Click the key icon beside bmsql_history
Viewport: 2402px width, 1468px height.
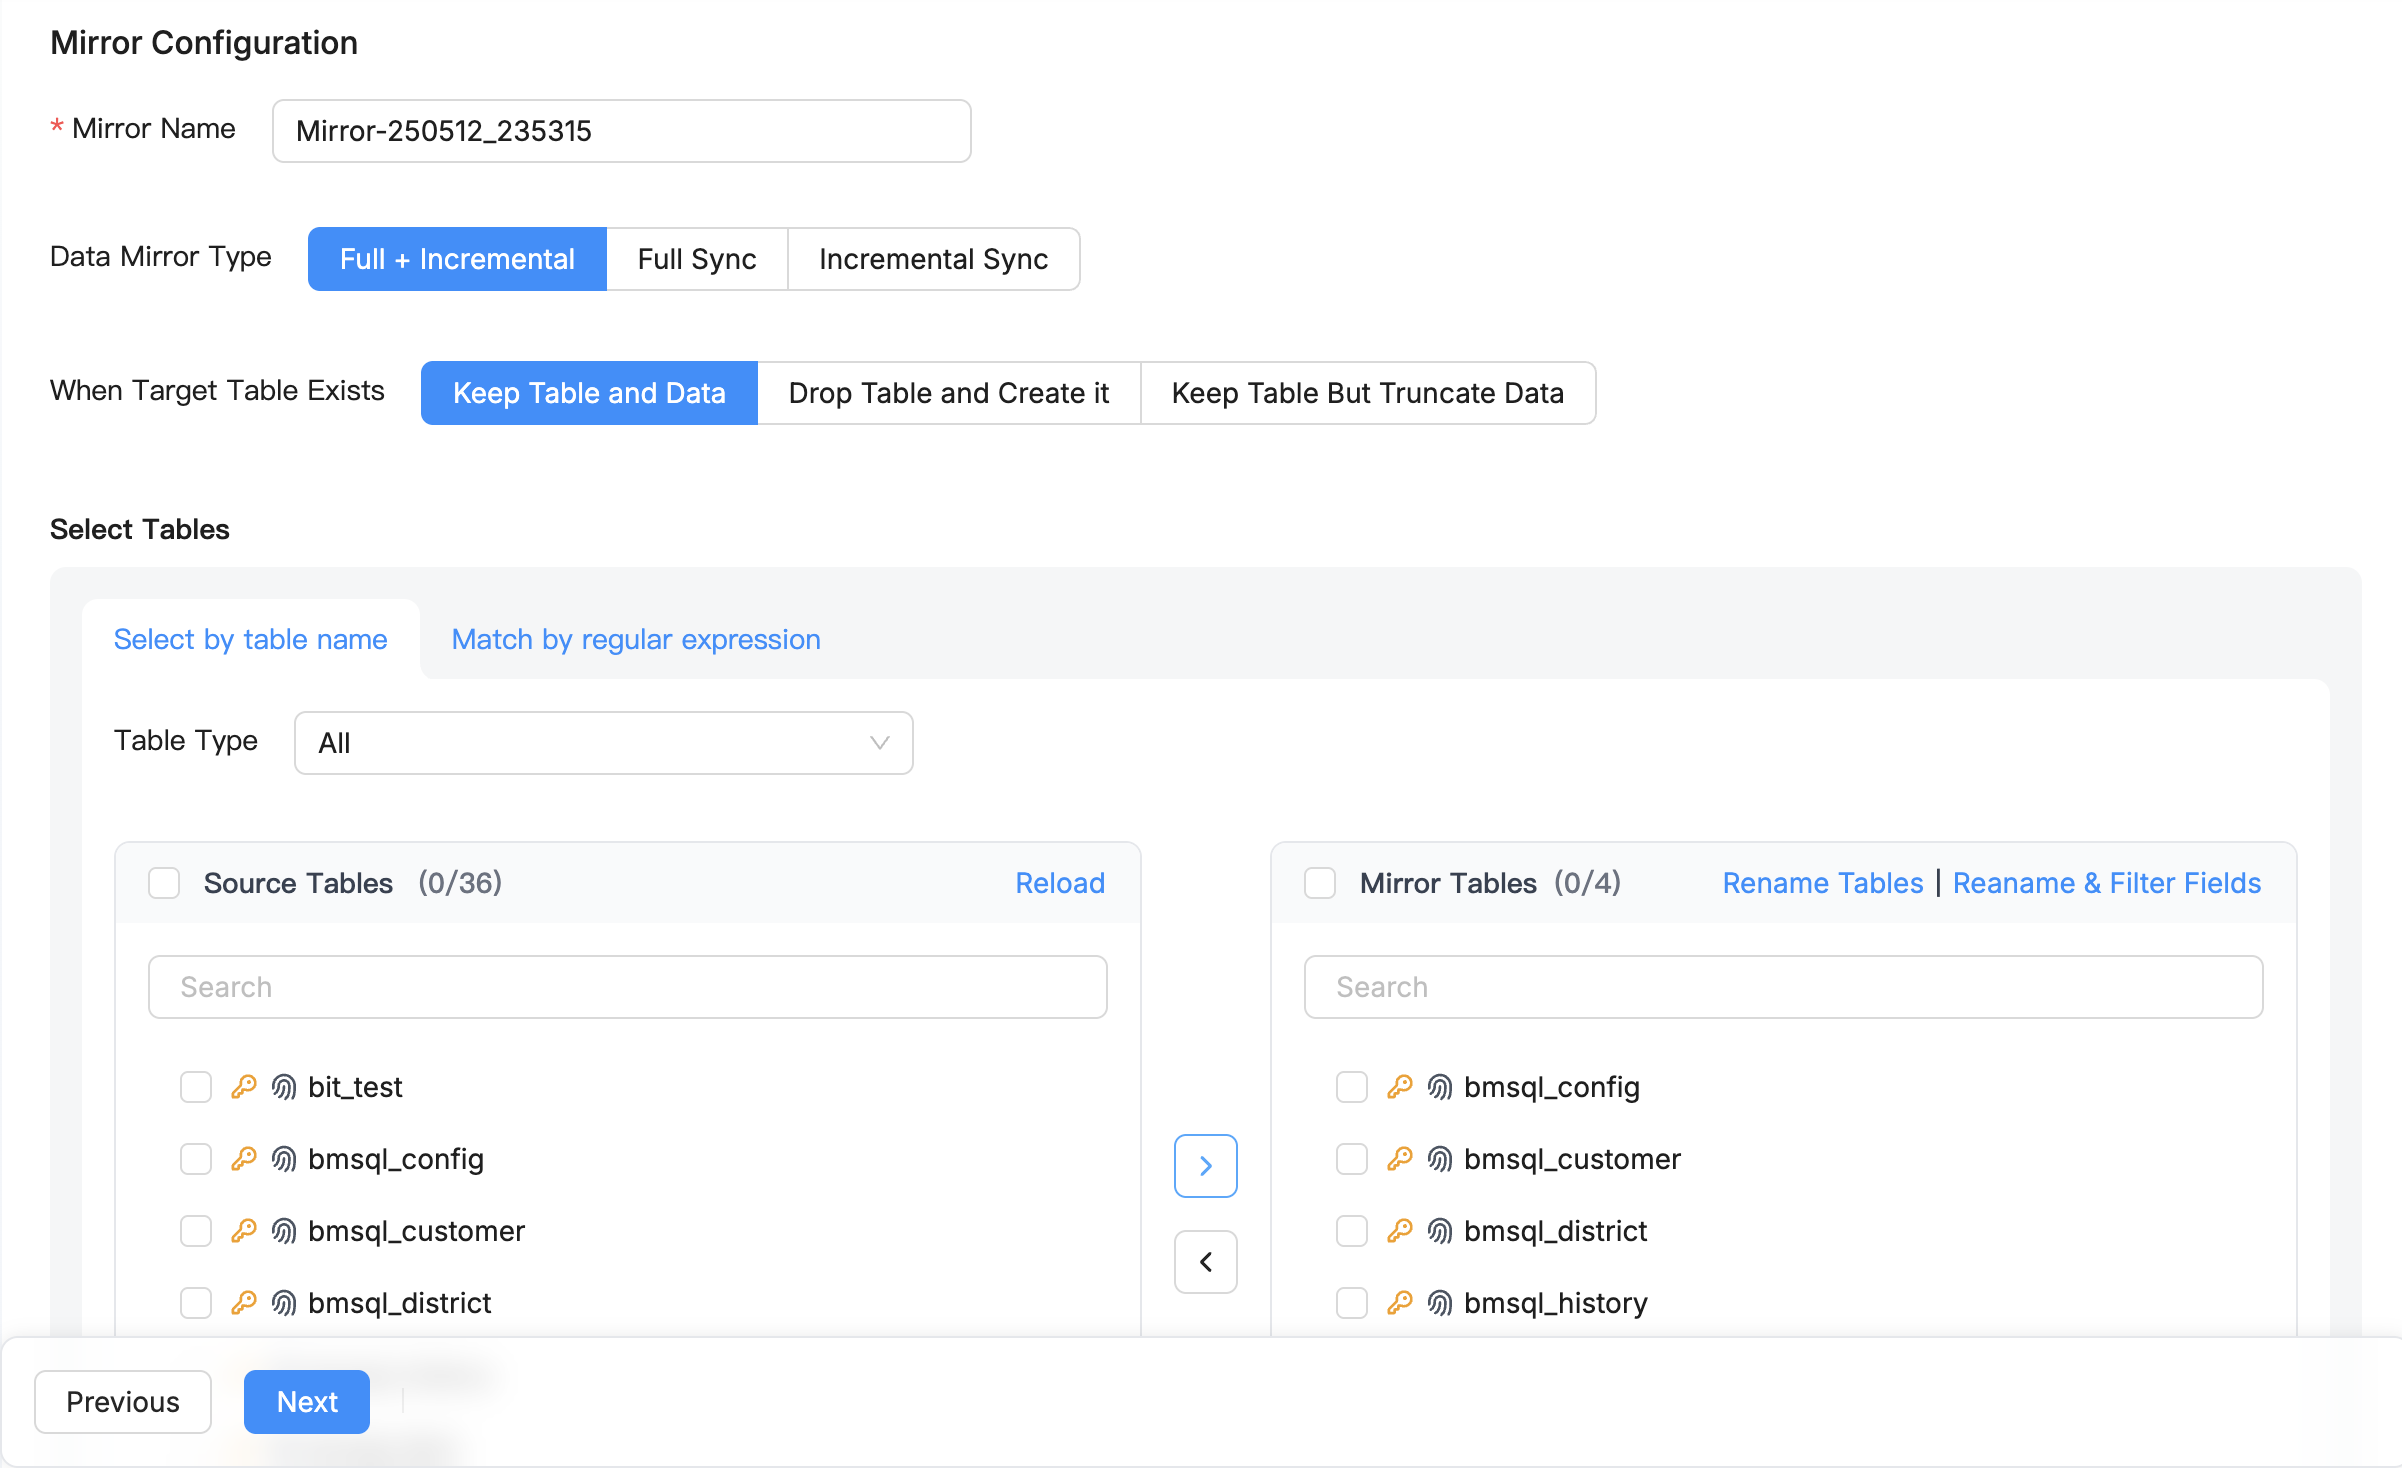point(1400,1303)
